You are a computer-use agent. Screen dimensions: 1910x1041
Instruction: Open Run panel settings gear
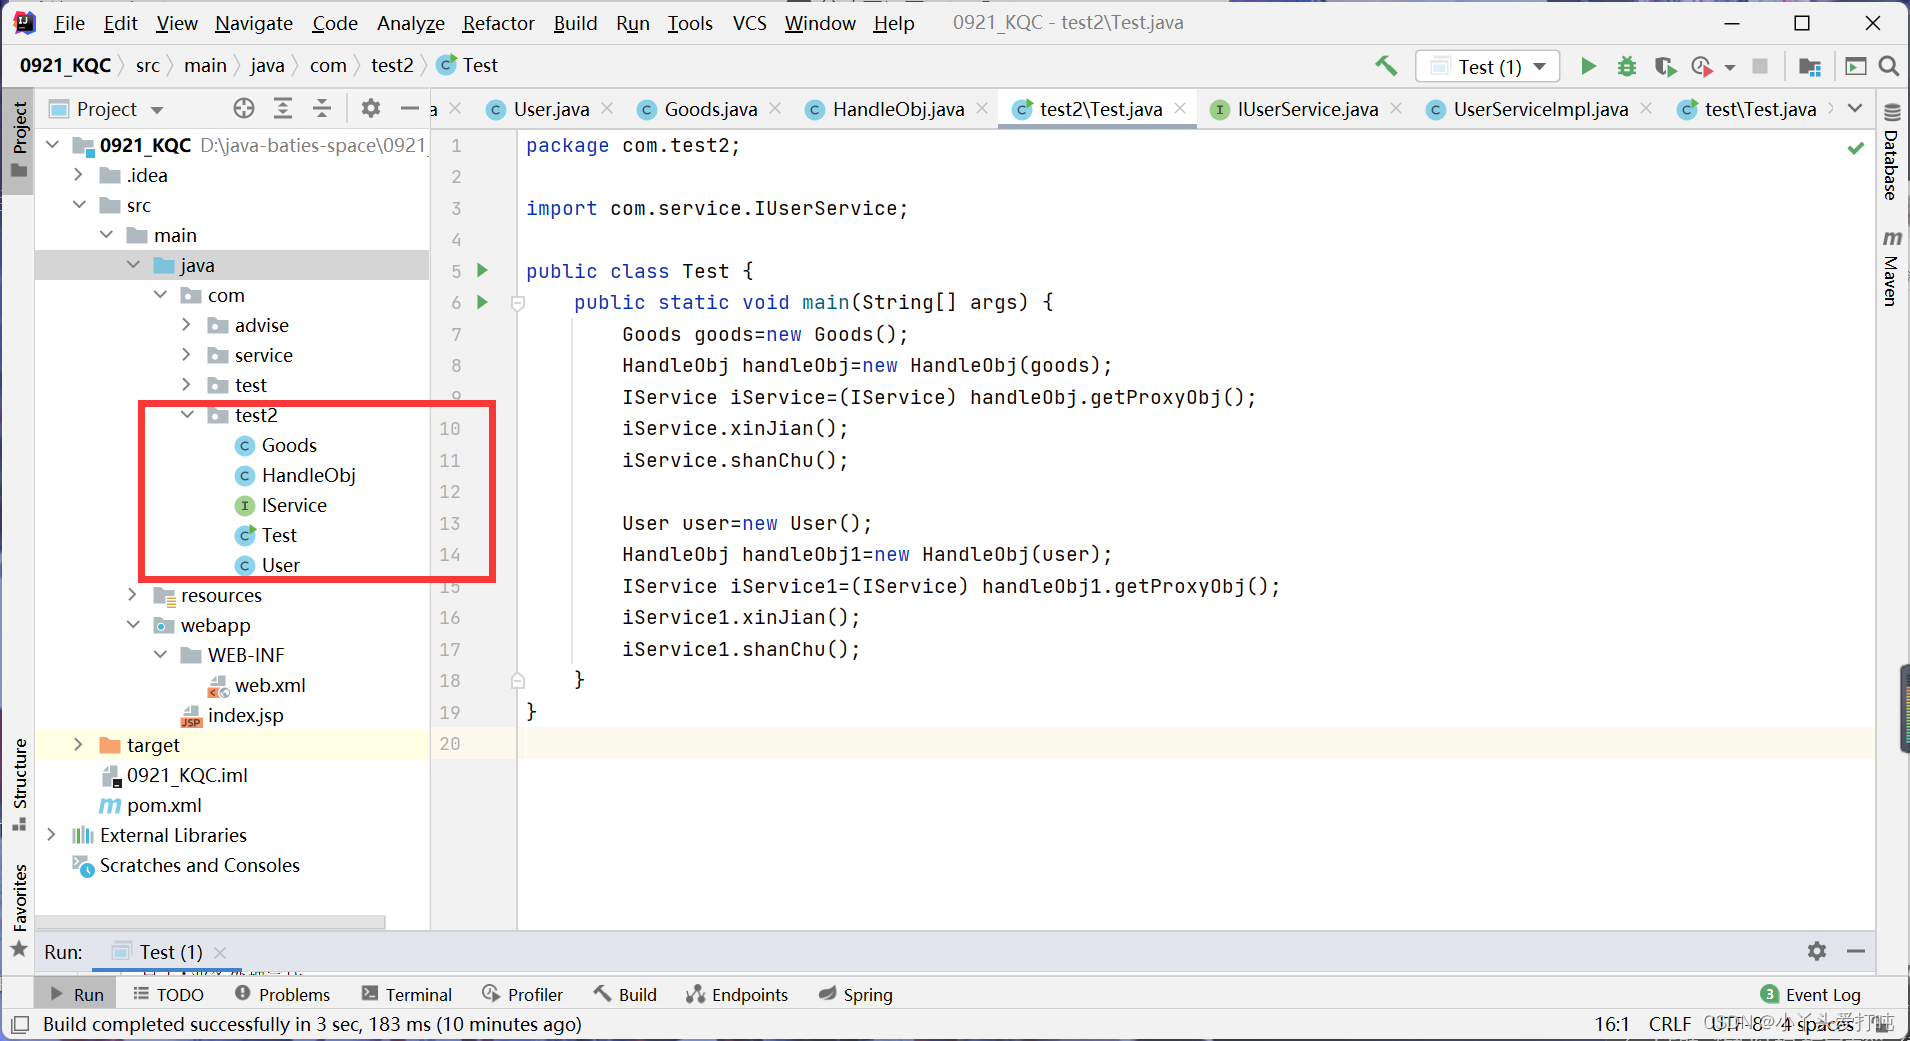point(1817,951)
